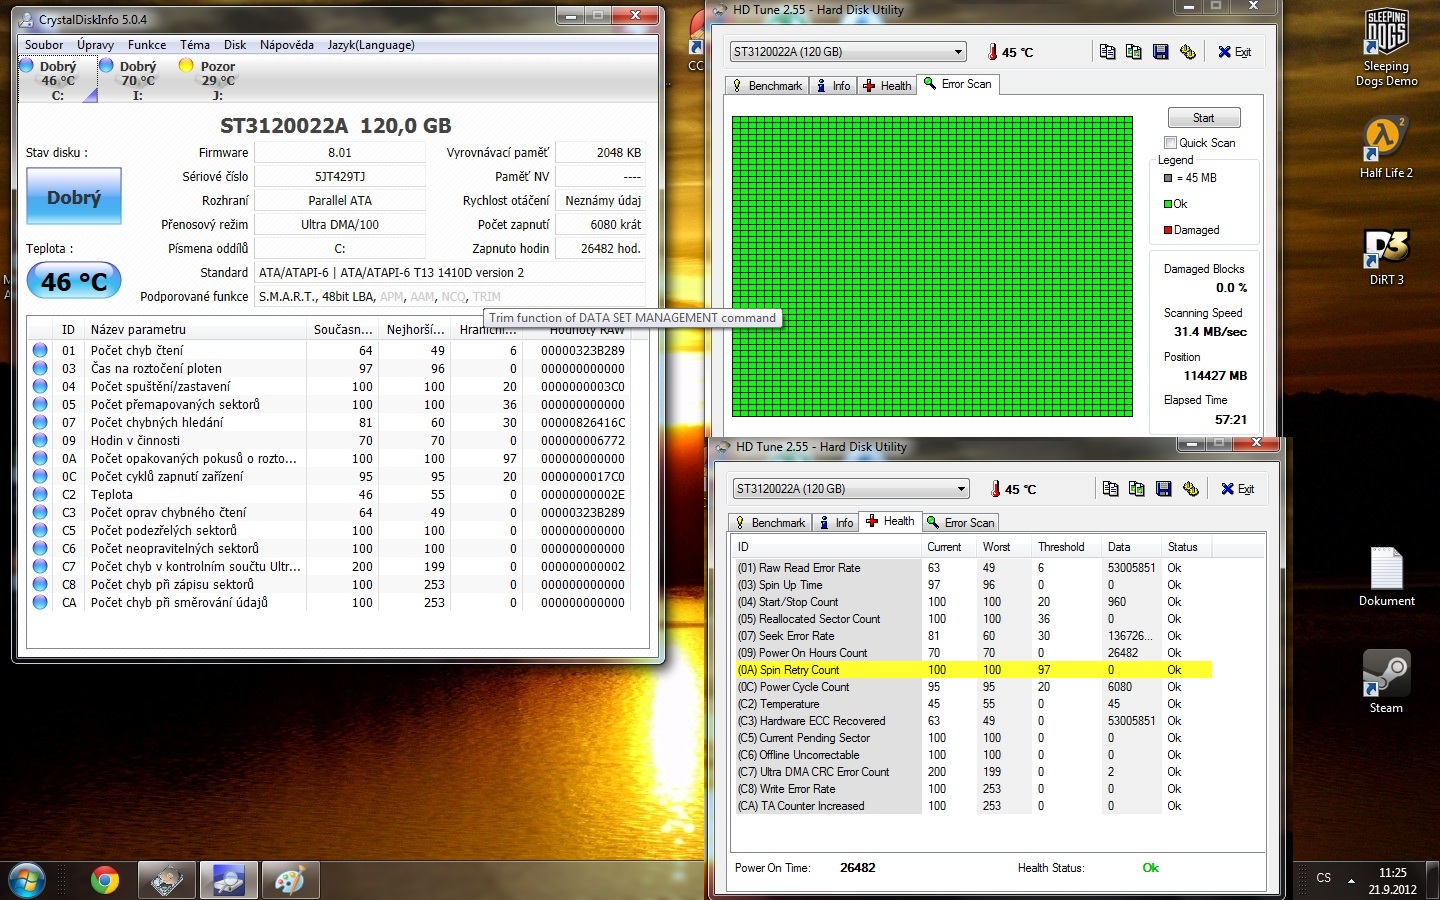1440x900 pixels.
Task: Switch to HD Tune taskbar button
Action: click(x=167, y=880)
